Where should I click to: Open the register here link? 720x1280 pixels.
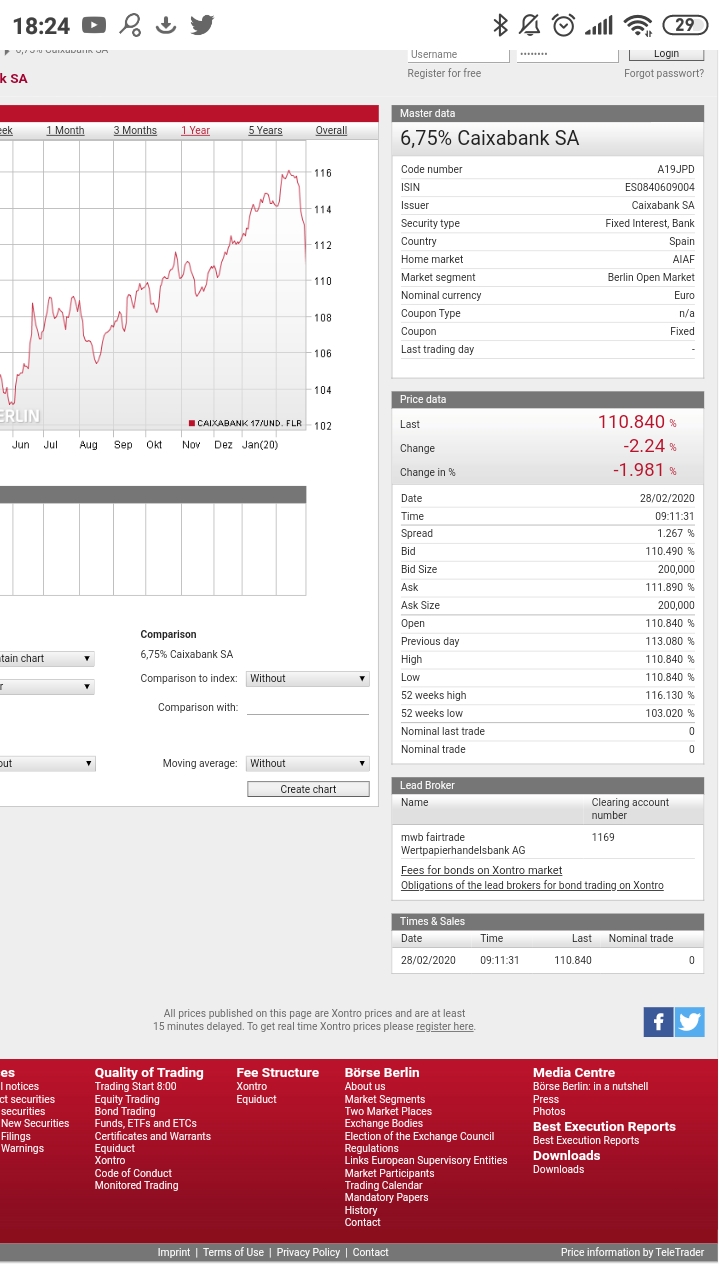tap(445, 1026)
